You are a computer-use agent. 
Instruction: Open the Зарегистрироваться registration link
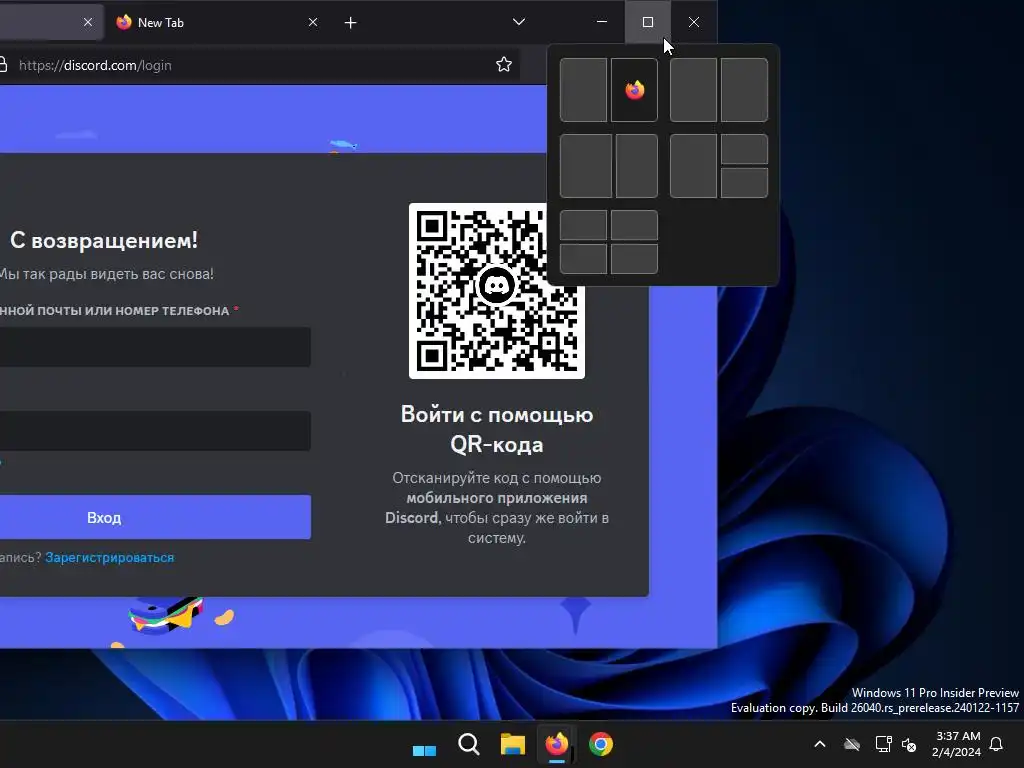[x=110, y=558]
